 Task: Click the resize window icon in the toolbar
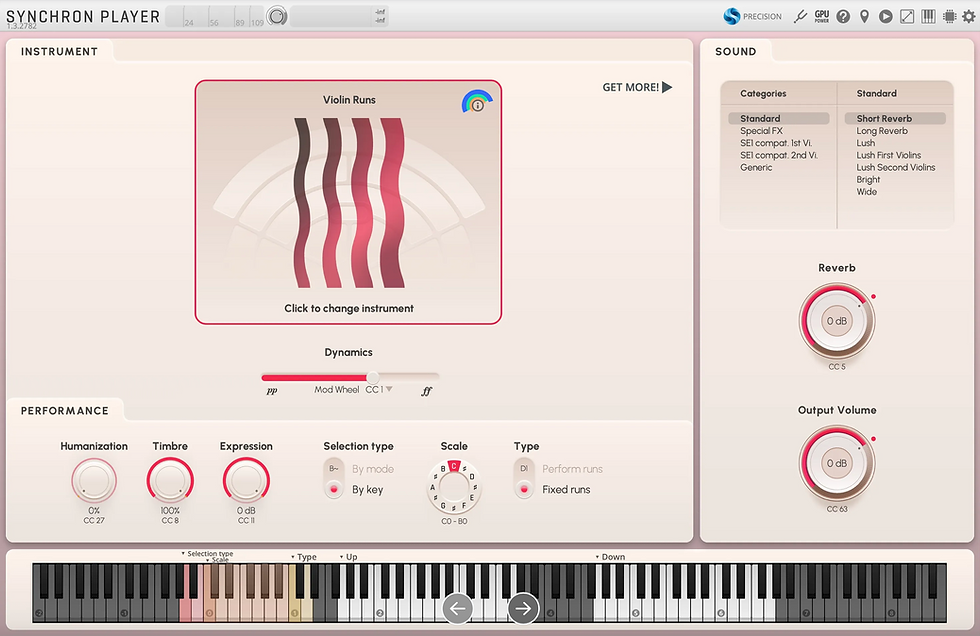pos(906,16)
